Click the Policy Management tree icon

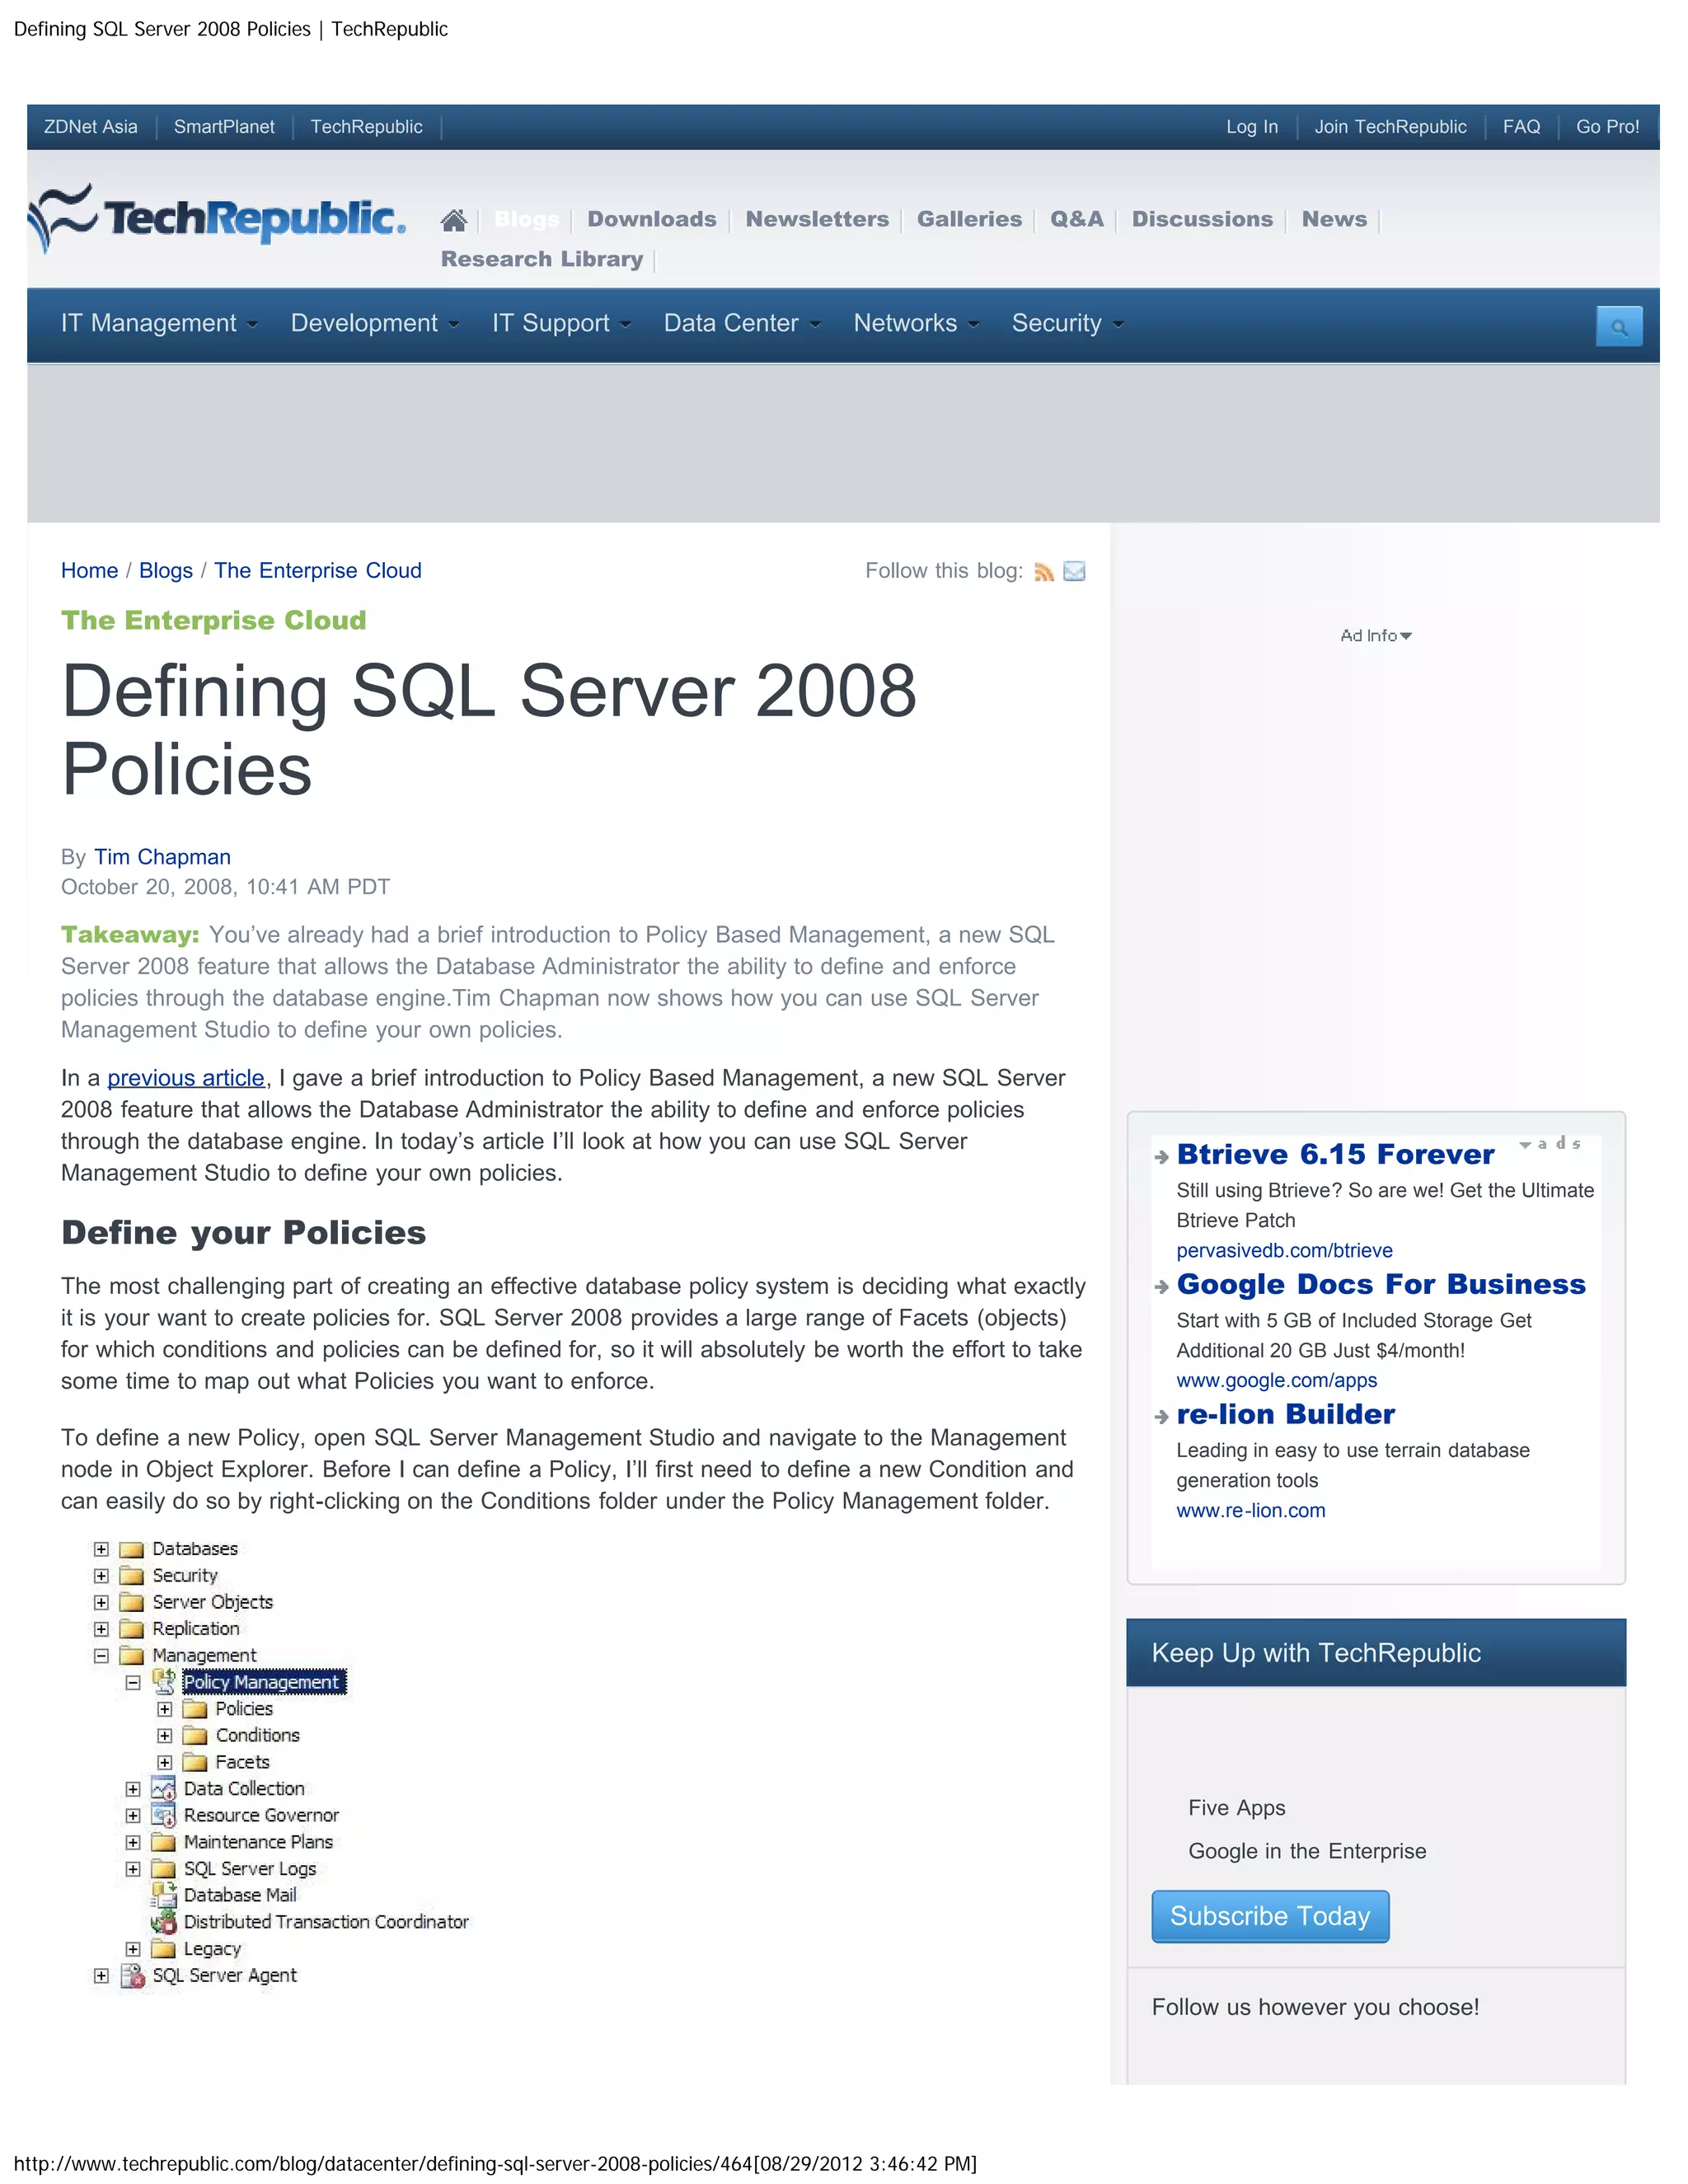click(164, 1681)
